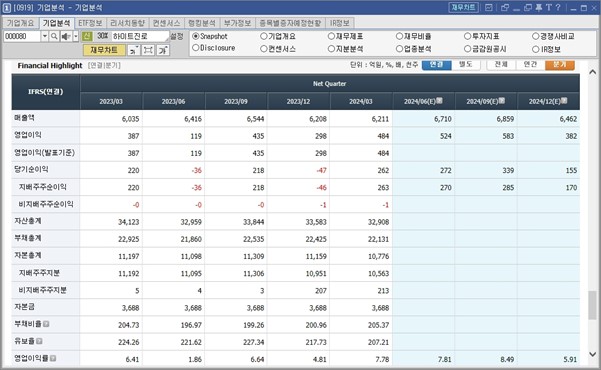Screen dimensions: 601x370
Task: Click the pin window icon
Action: pyautogui.click(x=539, y=7)
